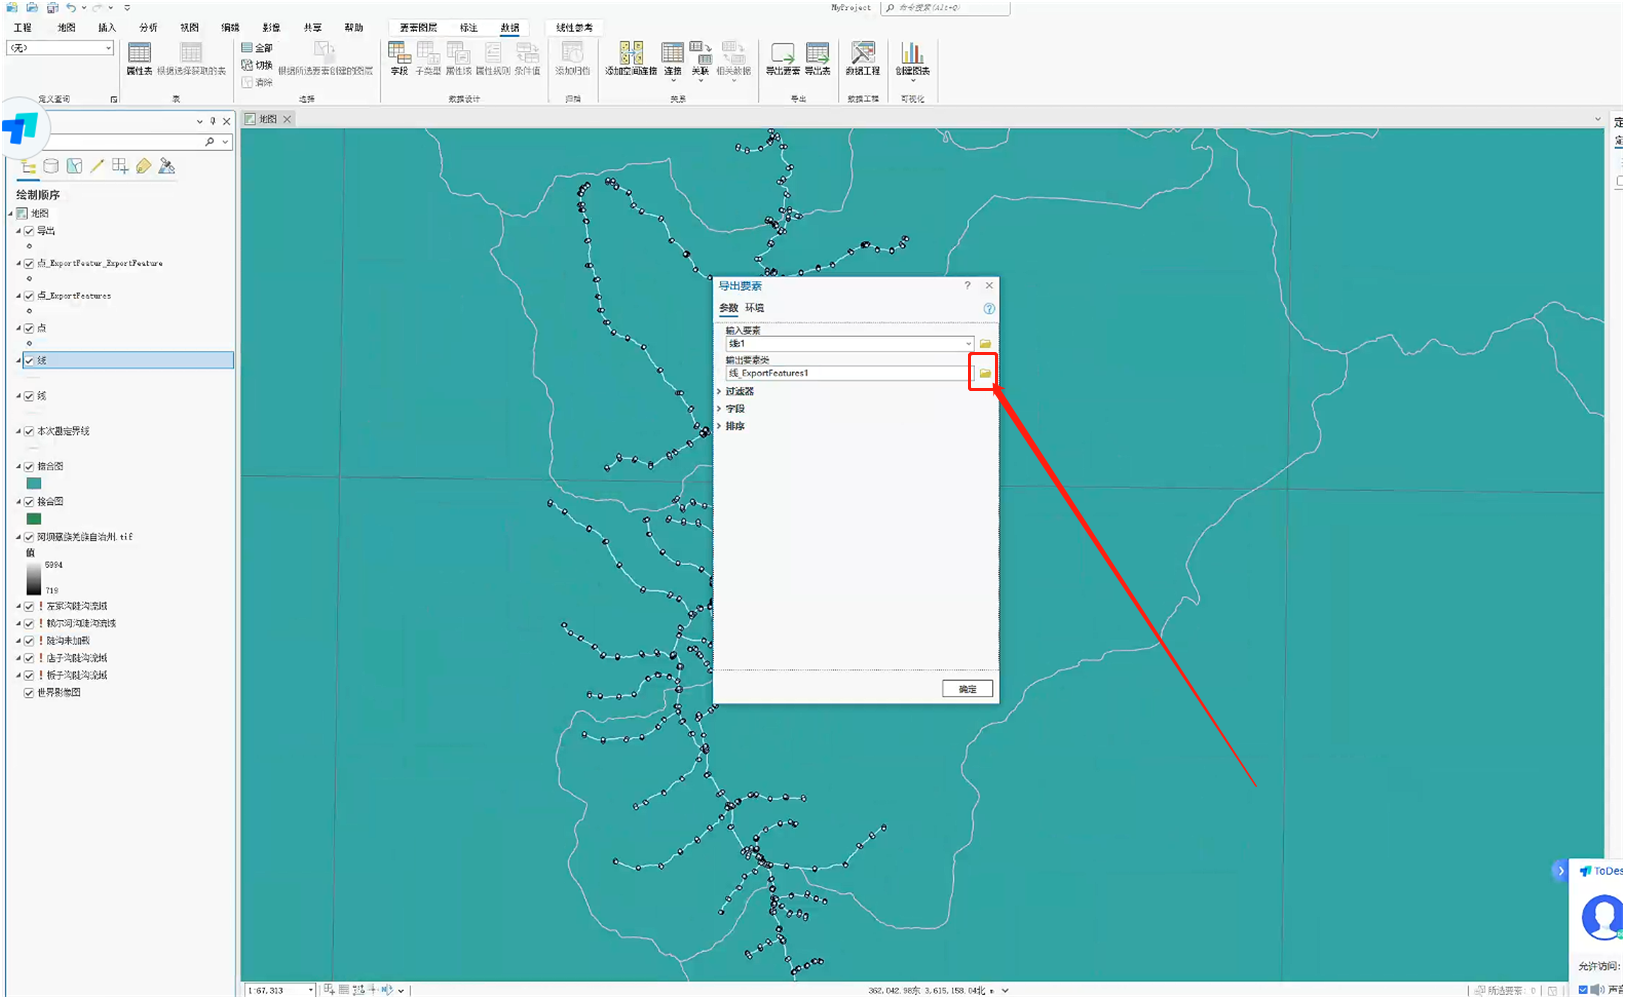1633x1005 pixels.
Task: Click 输出要素类 output name field
Action: (847, 374)
